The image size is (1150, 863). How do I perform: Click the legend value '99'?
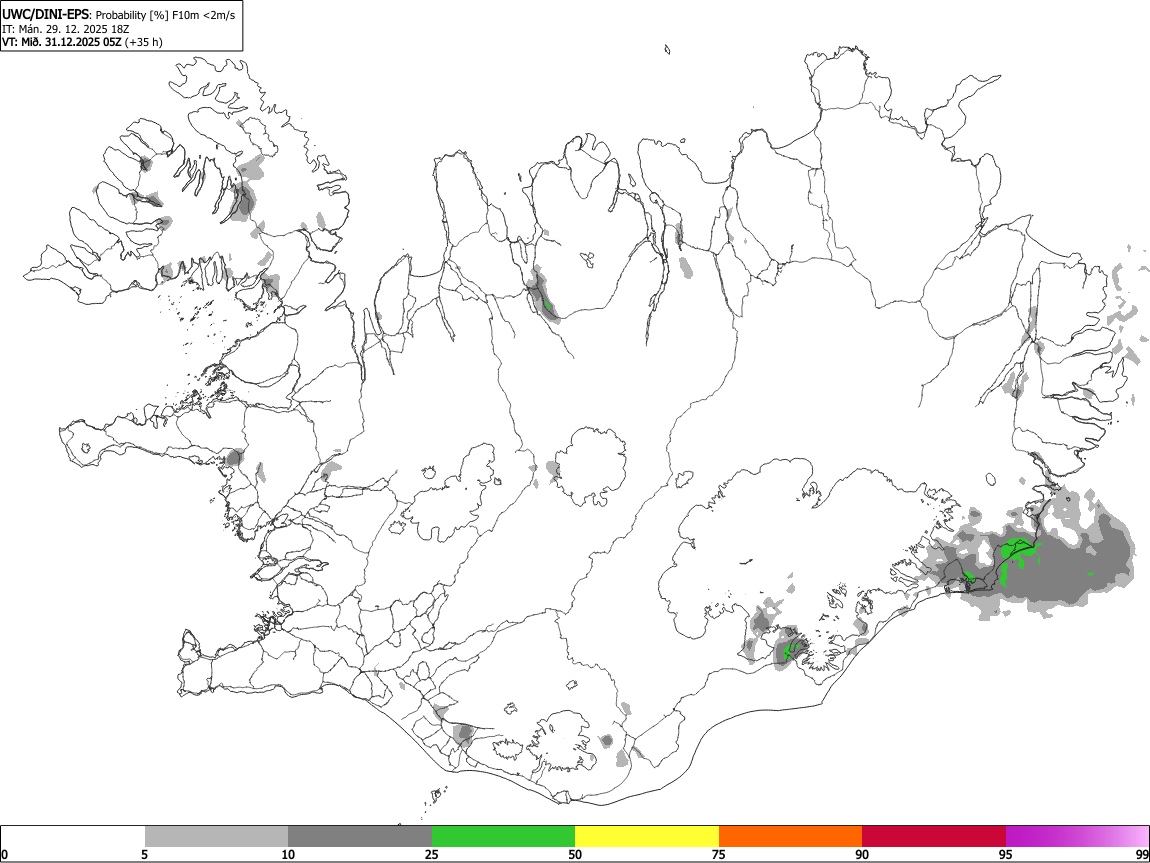click(1141, 855)
